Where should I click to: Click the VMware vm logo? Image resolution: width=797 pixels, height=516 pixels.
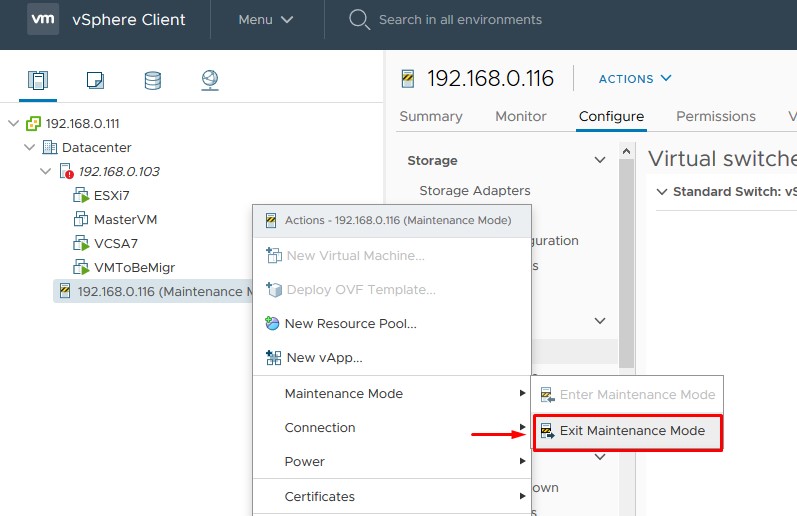click(x=43, y=19)
